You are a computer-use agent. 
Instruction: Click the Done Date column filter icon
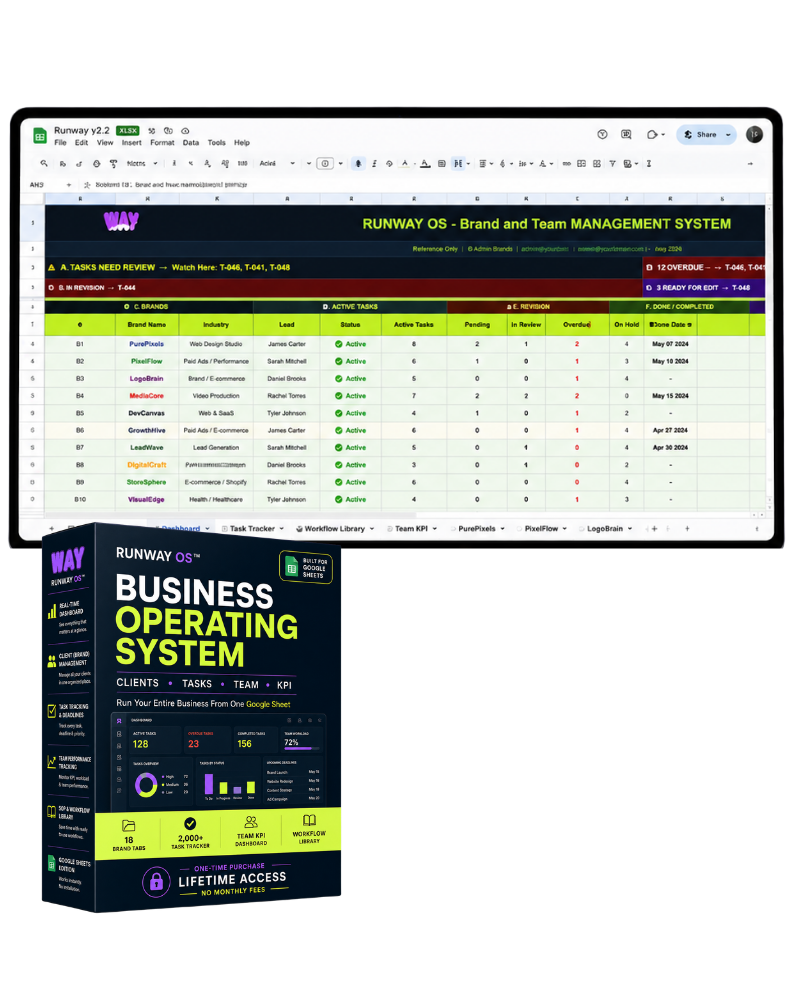click(690, 325)
